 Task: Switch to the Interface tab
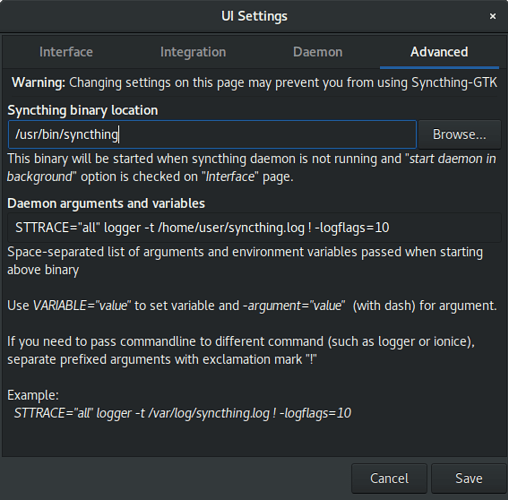coord(66,52)
